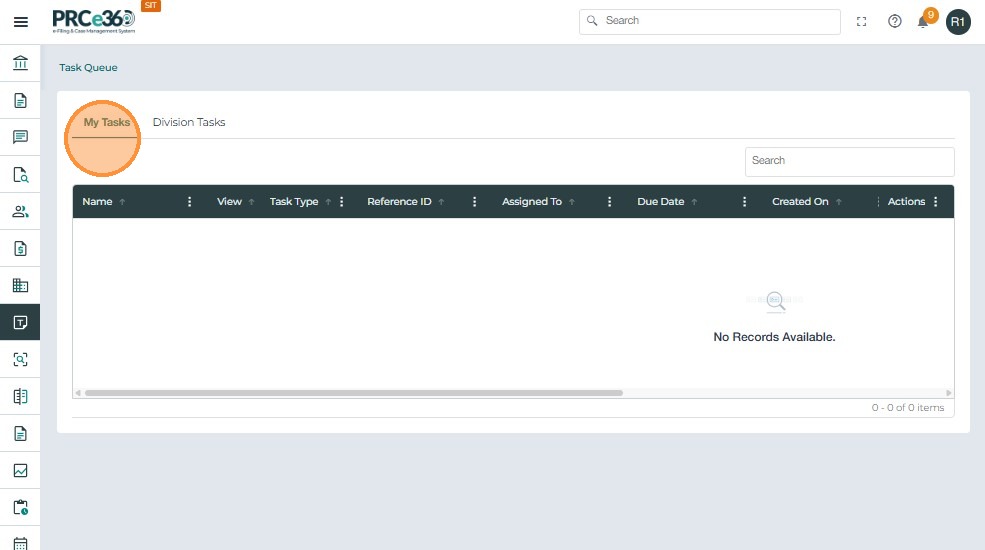985x550 pixels.
Task: Click the Name column header
Action: [x=97, y=202]
